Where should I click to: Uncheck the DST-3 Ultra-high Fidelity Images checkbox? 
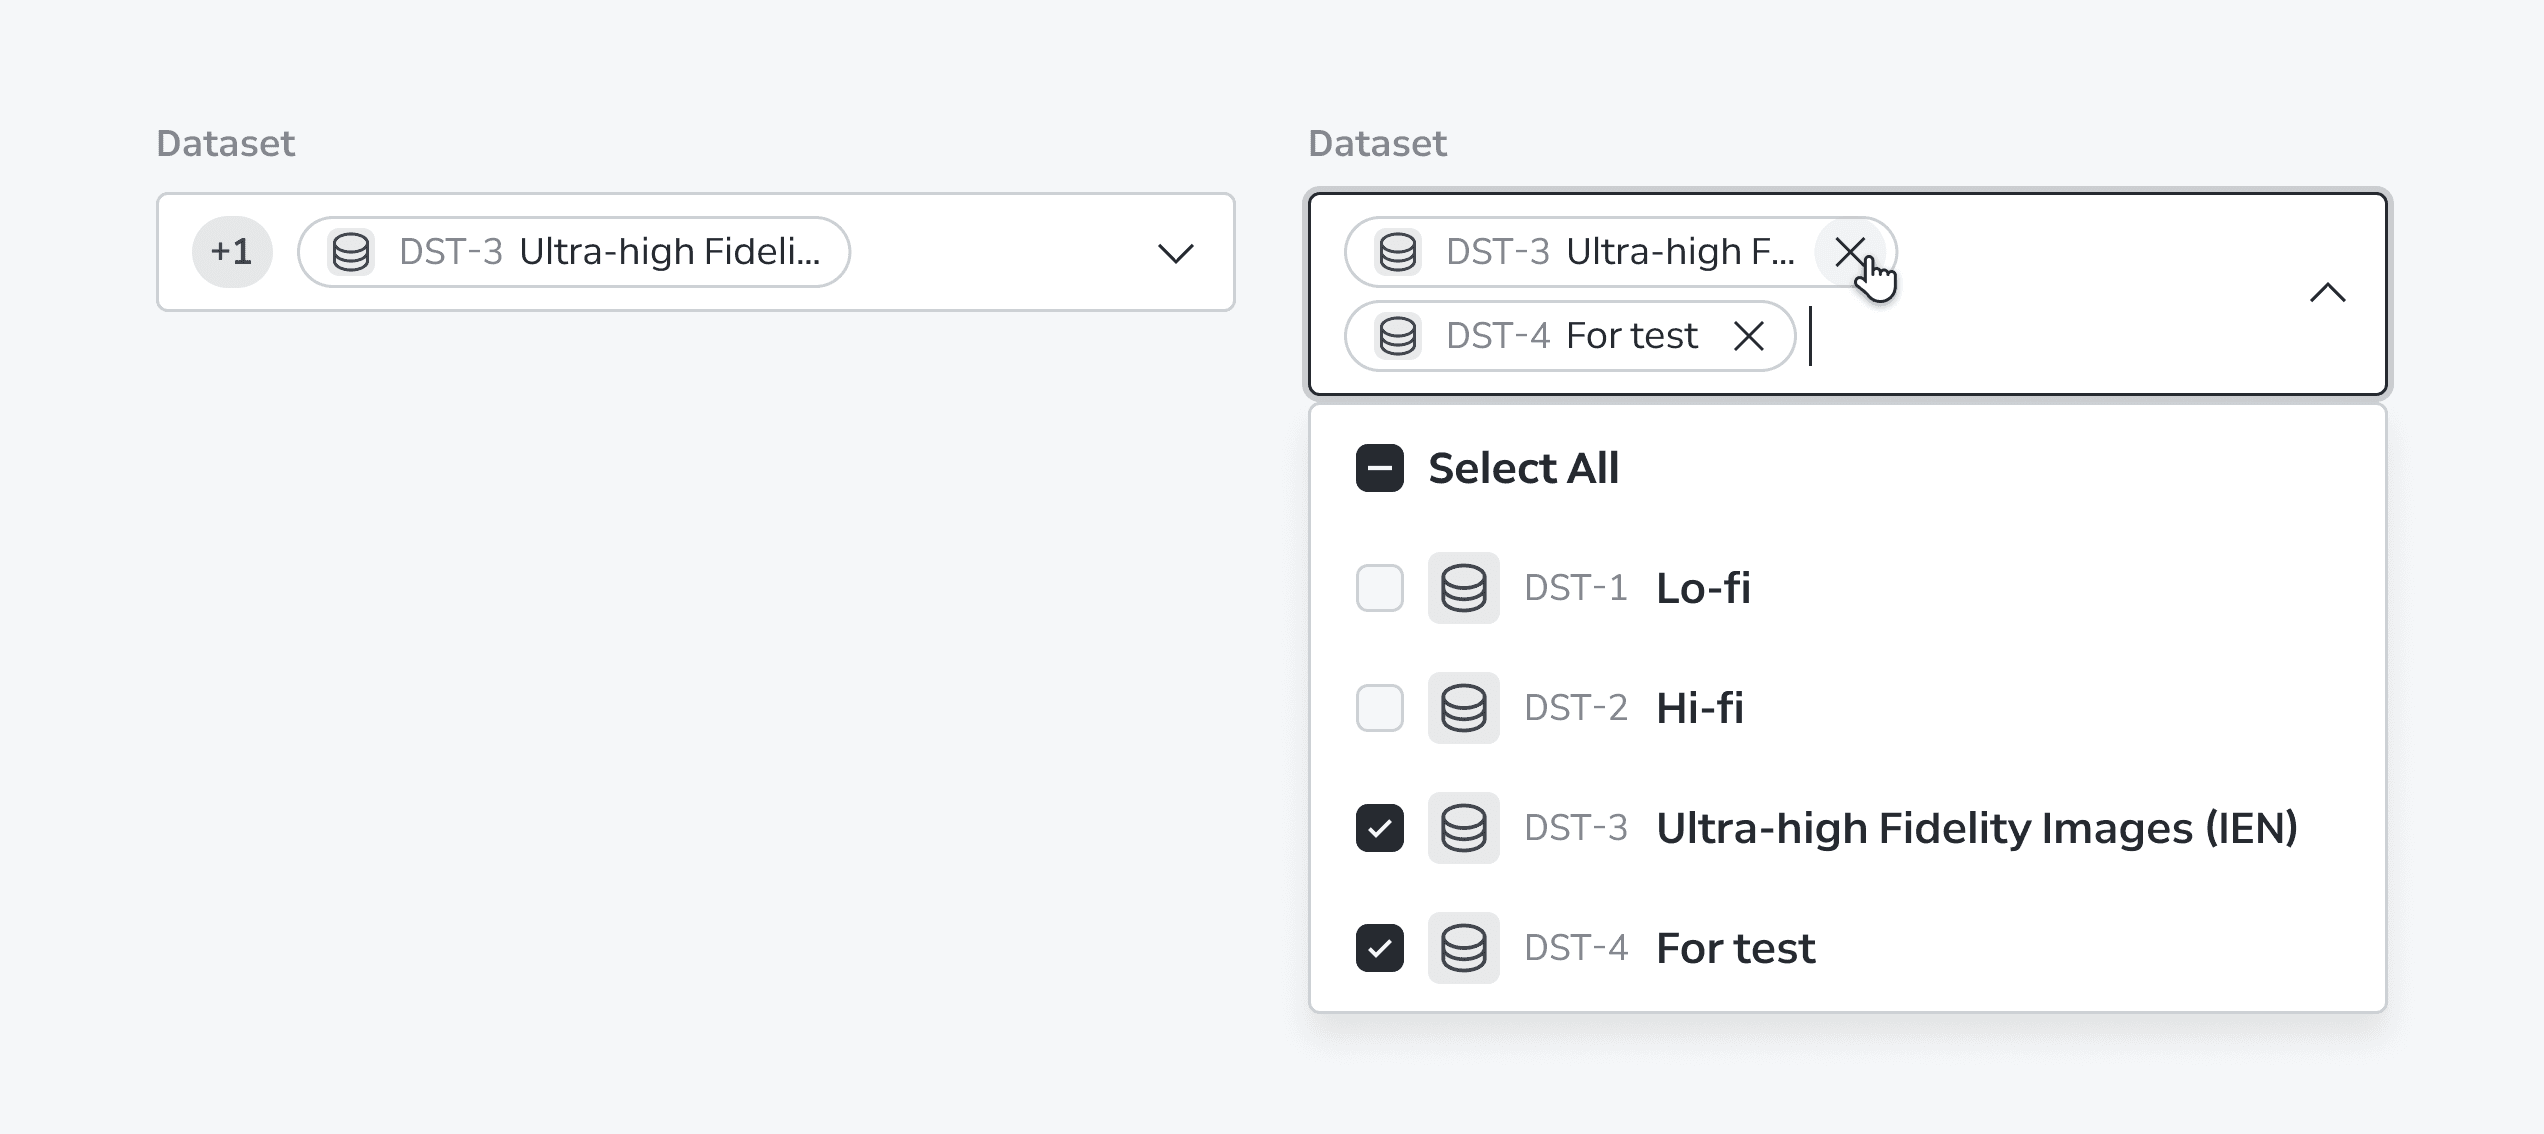1379,828
